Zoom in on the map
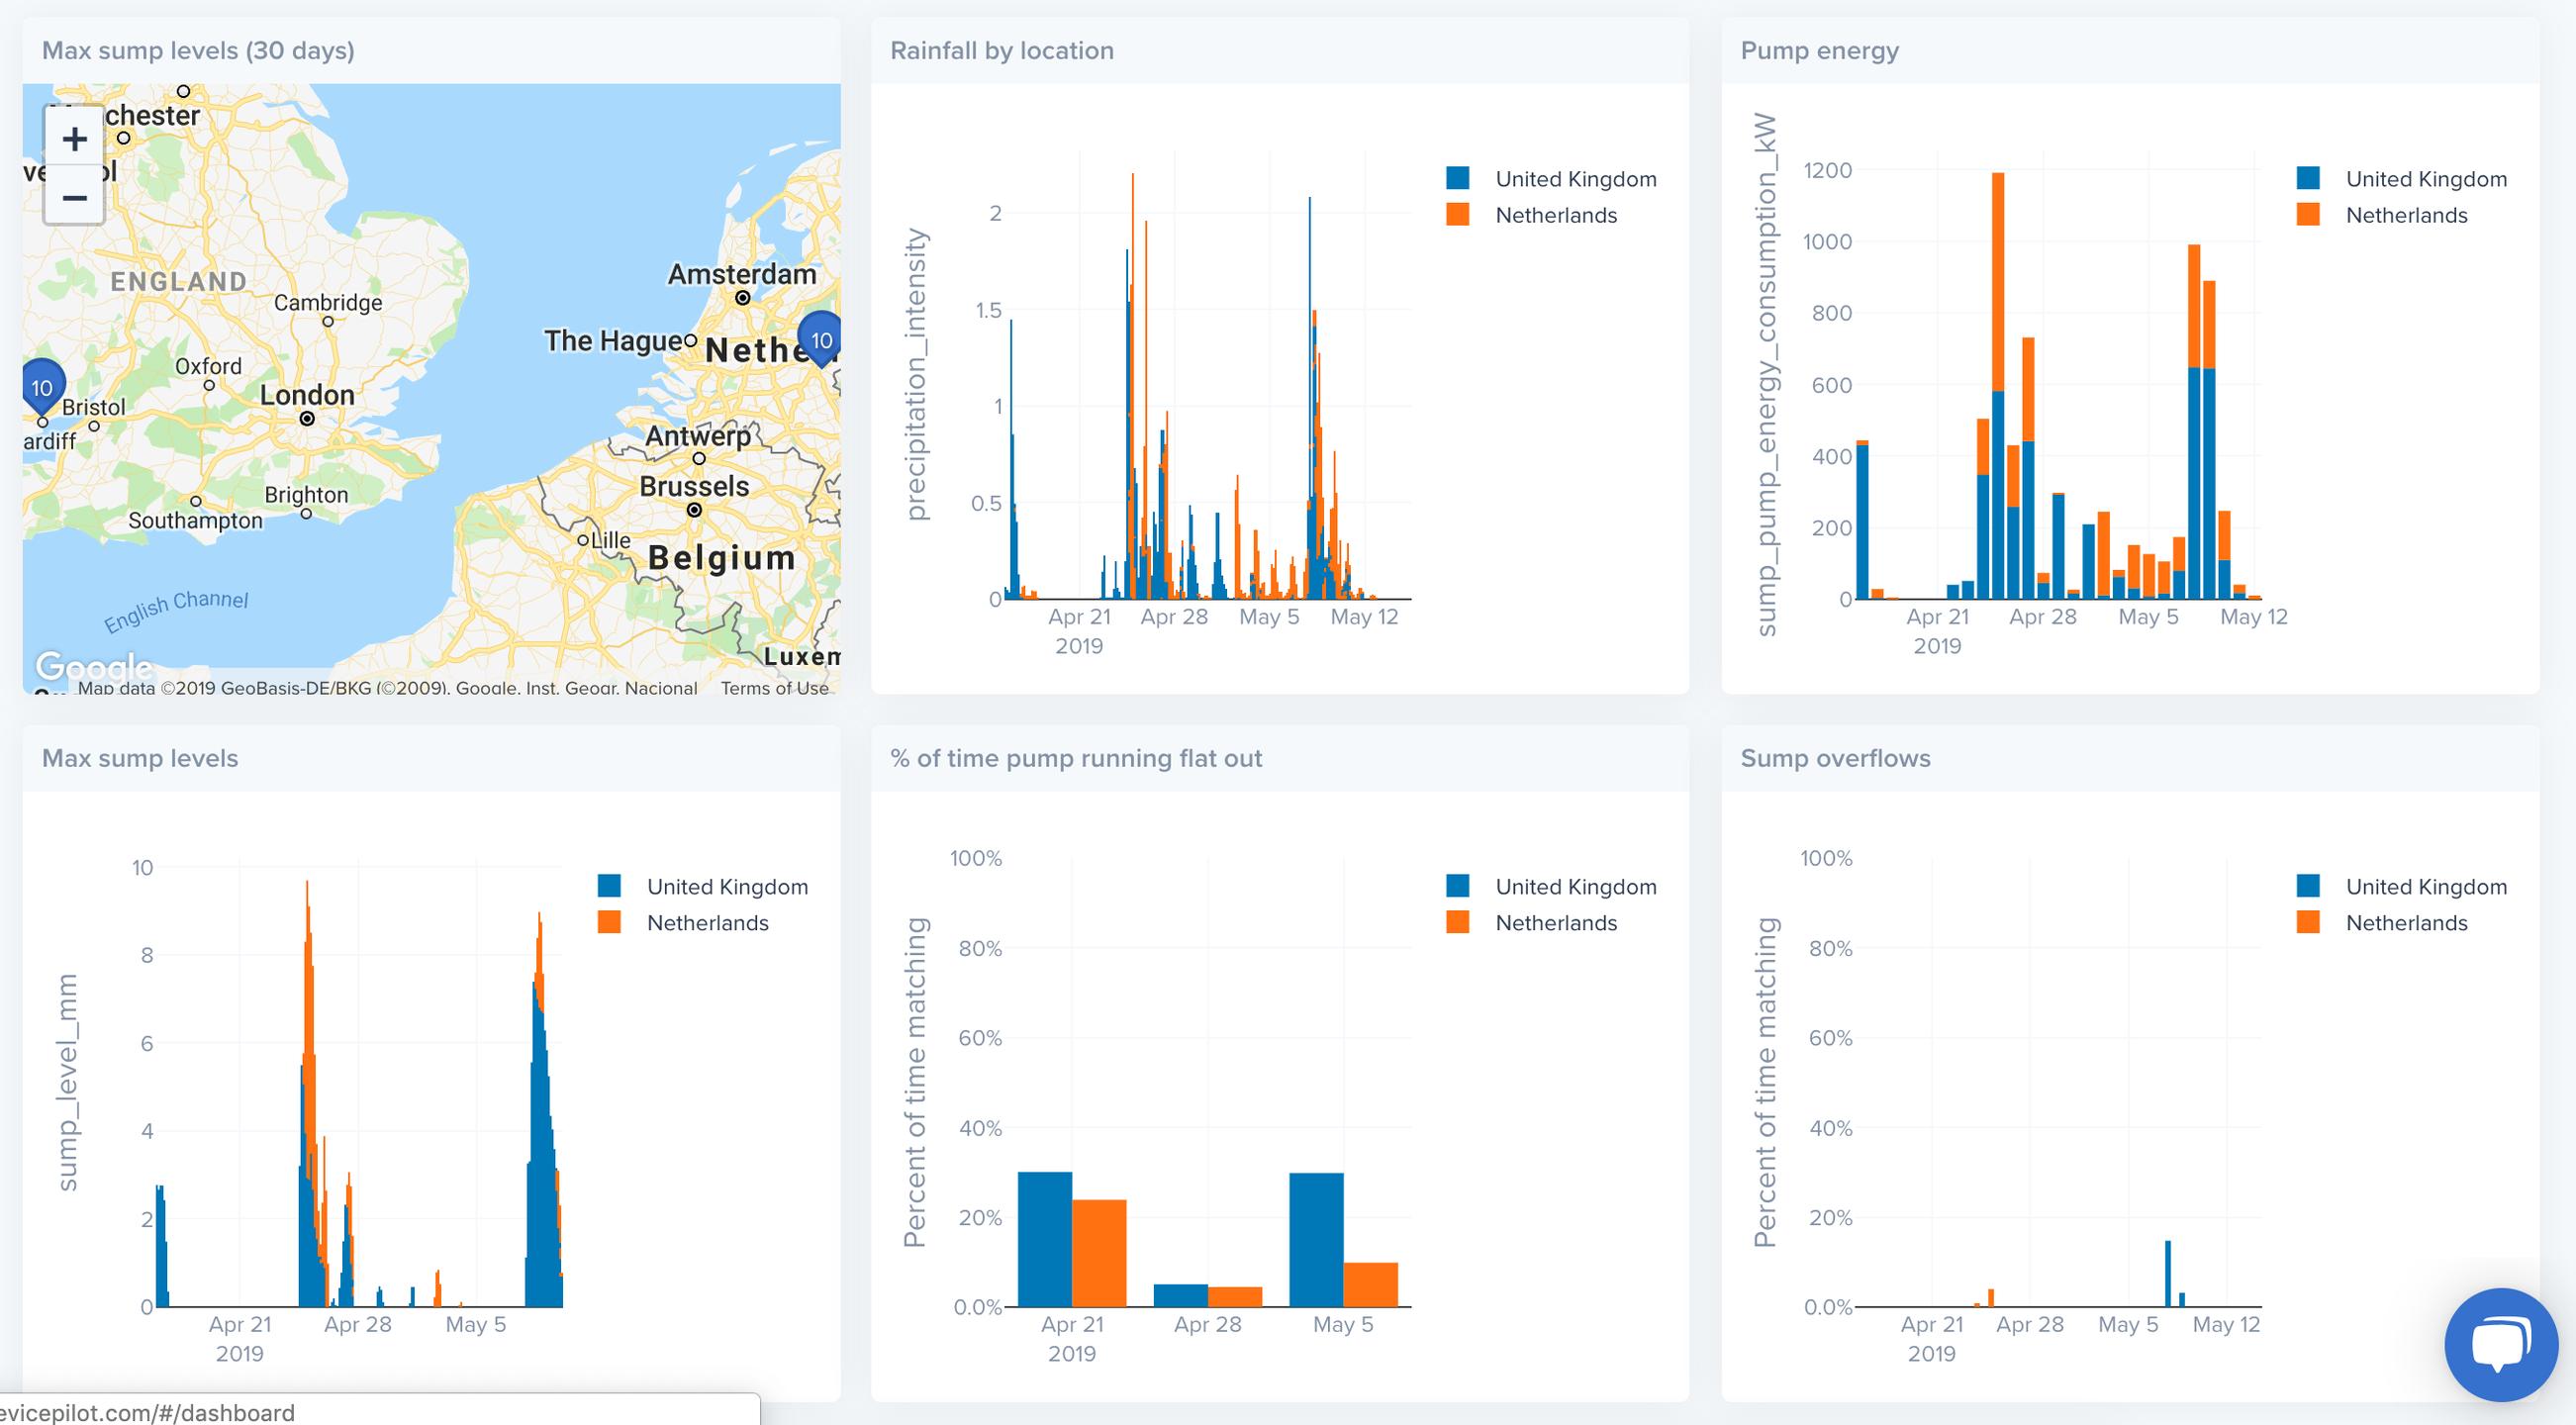 (x=74, y=138)
